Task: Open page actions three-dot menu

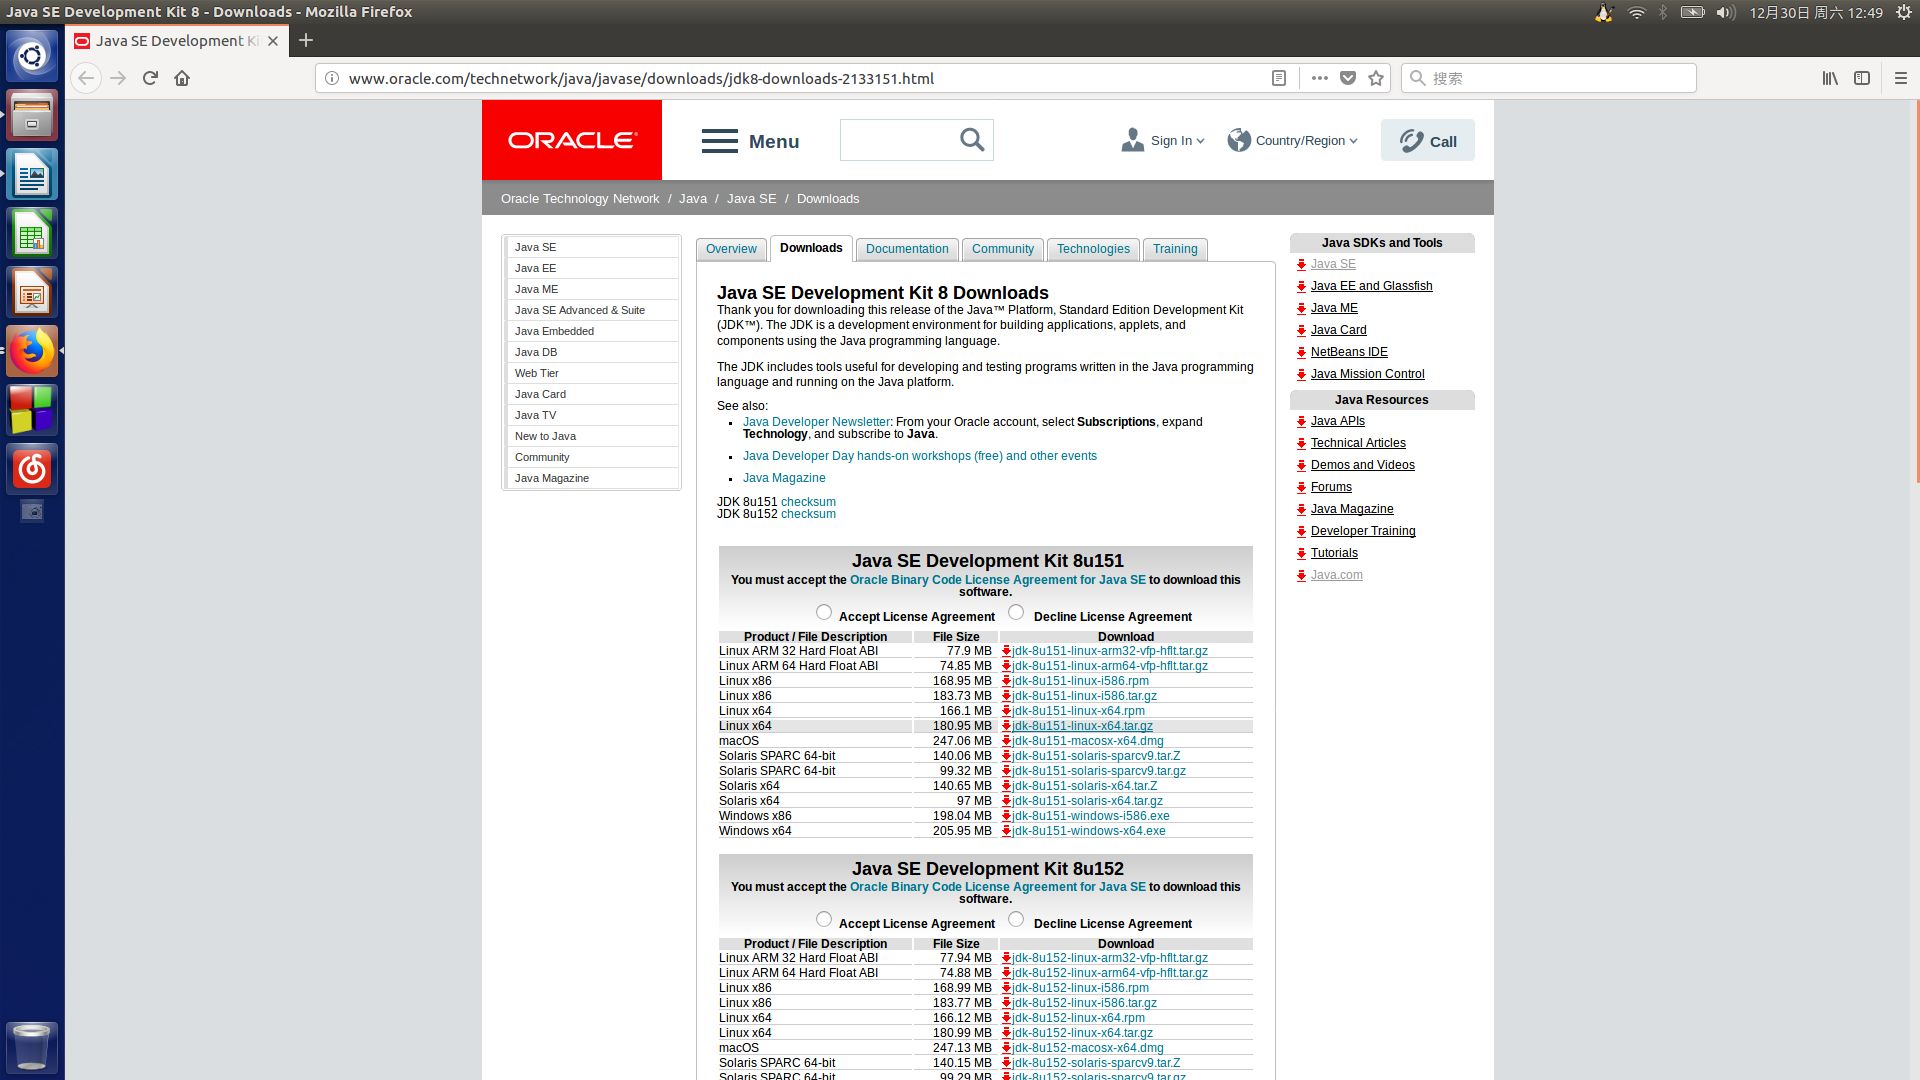Action: [1319, 78]
